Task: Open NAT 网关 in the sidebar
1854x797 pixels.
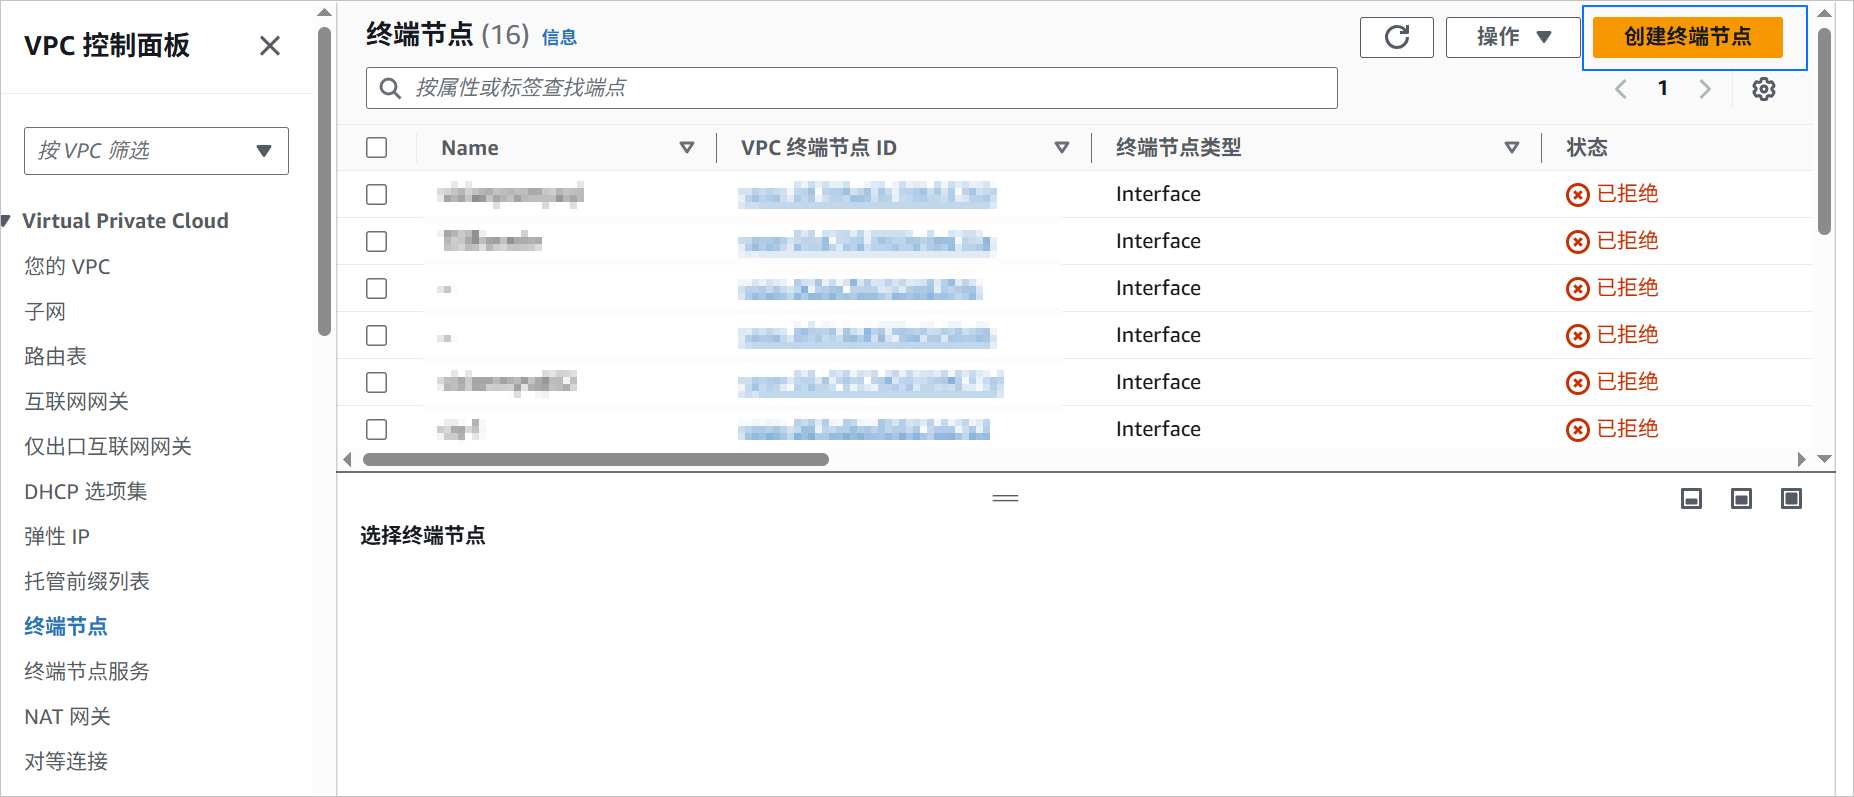Action: coord(68,717)
